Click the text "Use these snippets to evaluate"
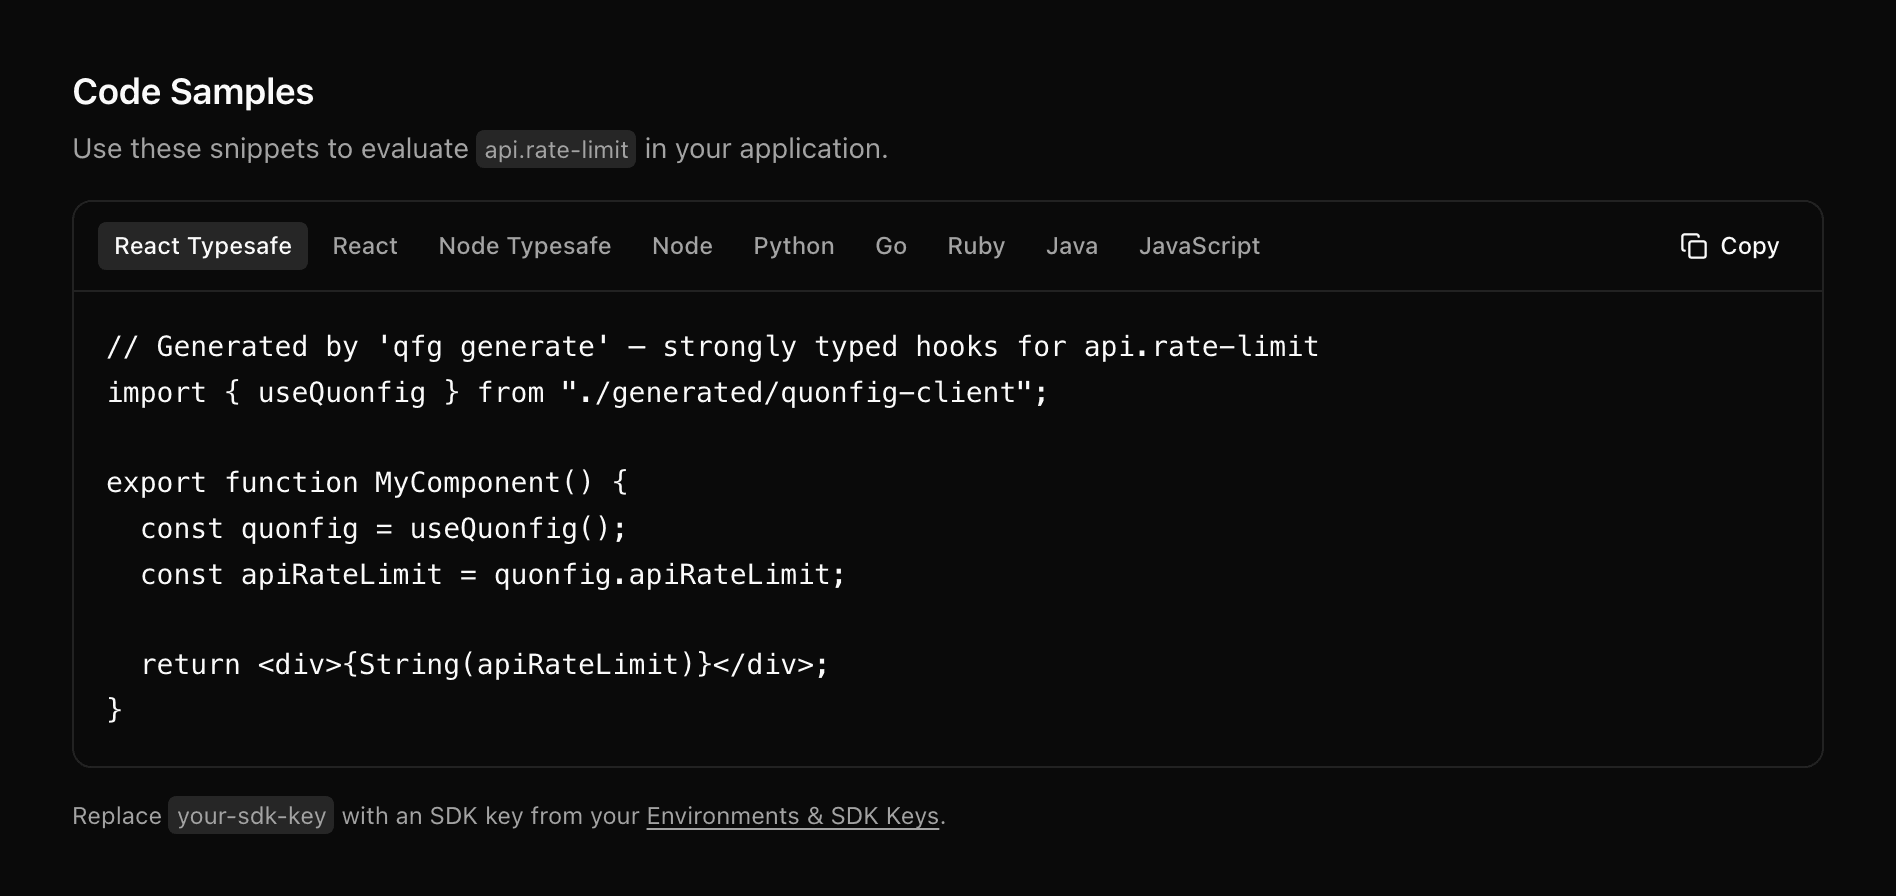 pyautogui.click(x=270, y=149)
